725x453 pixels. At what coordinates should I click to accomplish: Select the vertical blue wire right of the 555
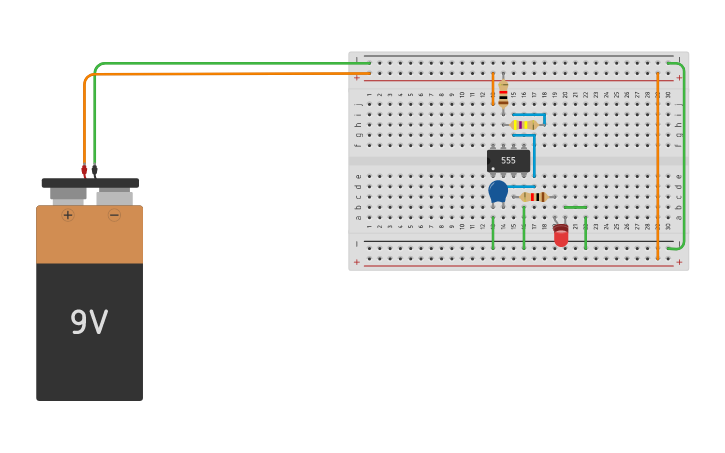click(534, 155)
